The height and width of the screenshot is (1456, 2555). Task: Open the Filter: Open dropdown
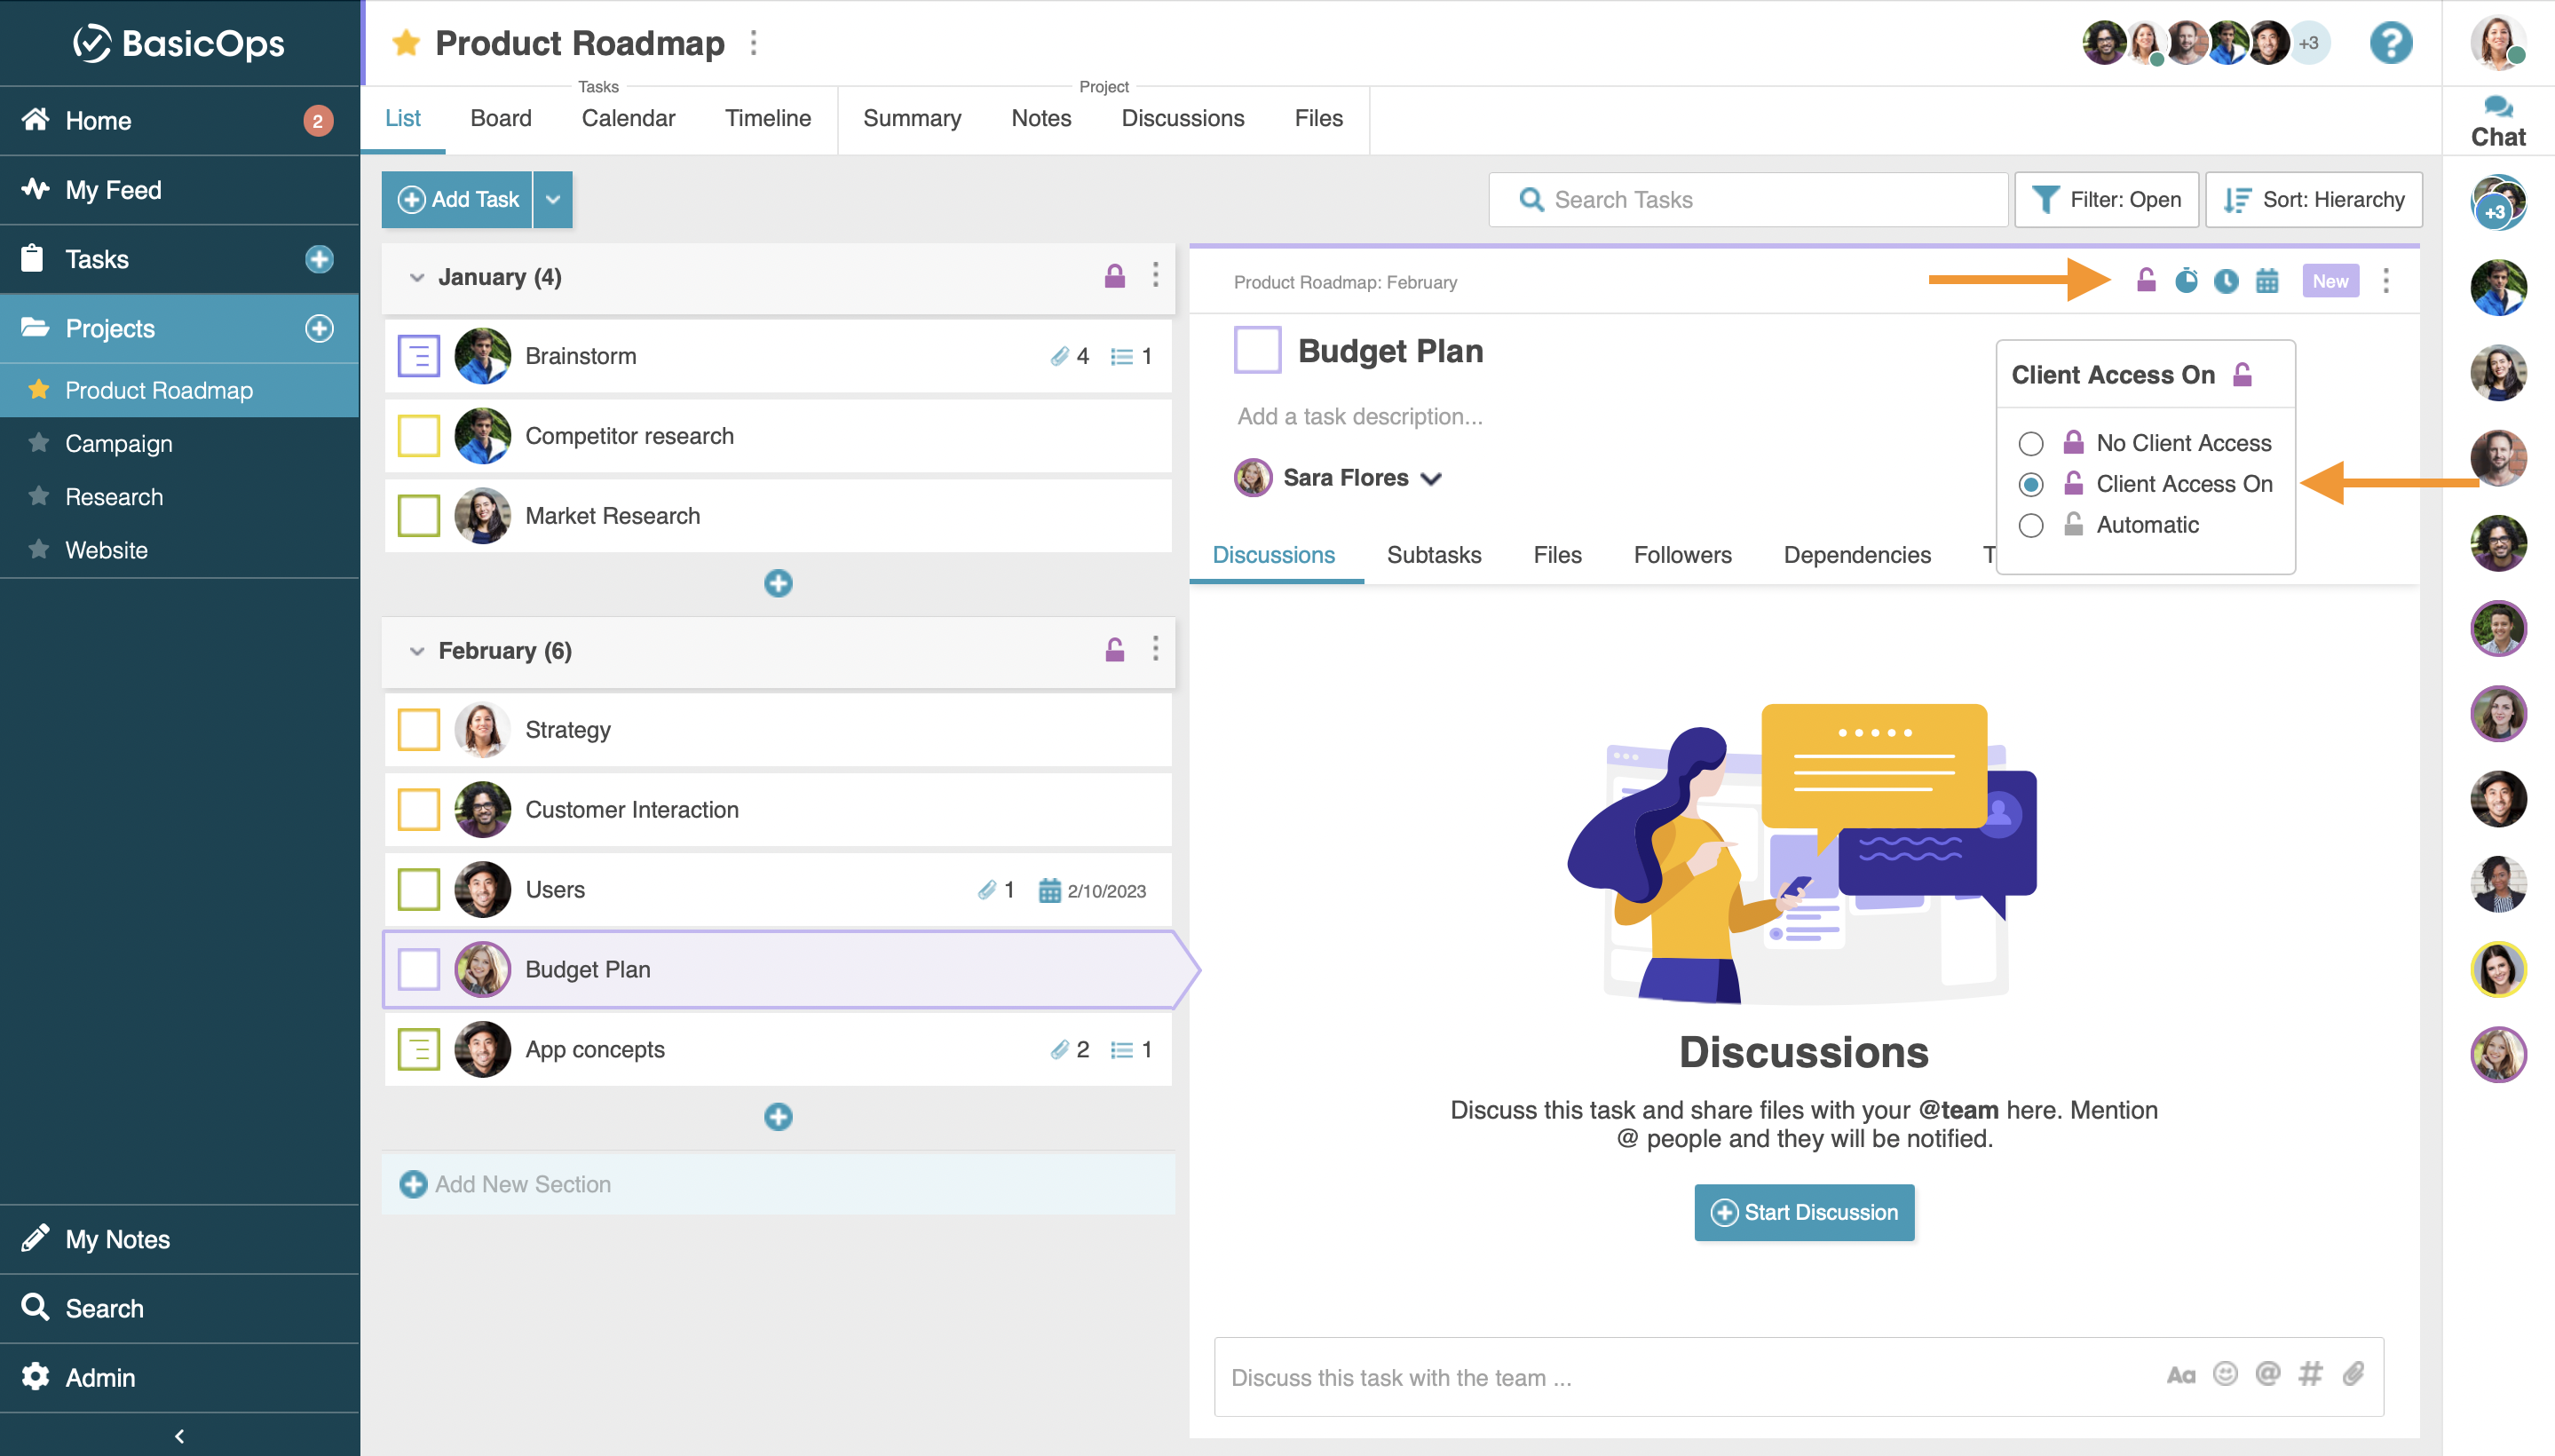(x=2106, y=199)
